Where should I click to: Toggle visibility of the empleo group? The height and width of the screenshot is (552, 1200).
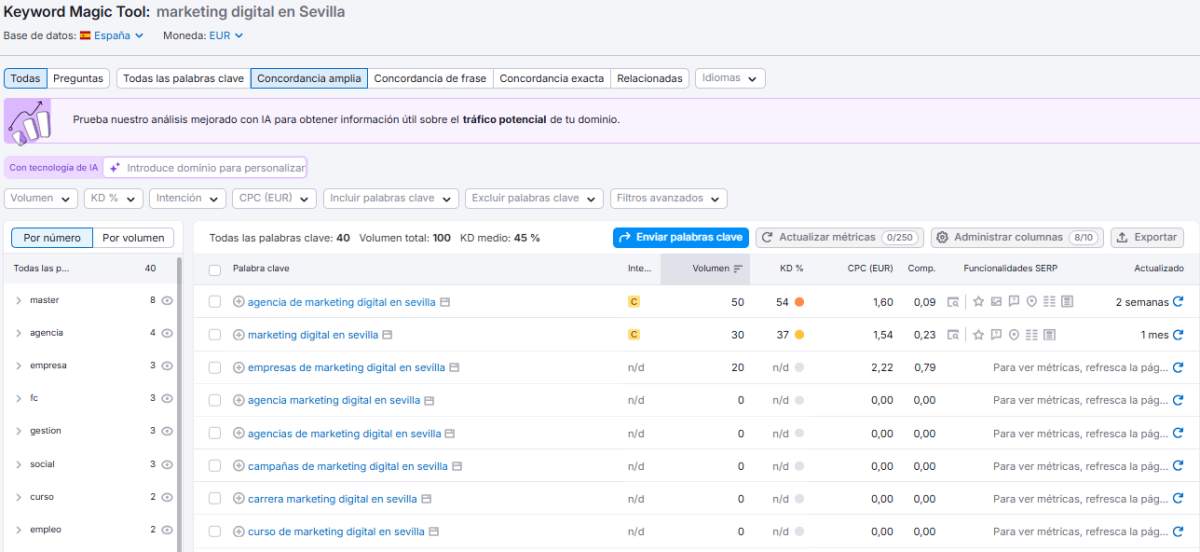coord(167,530)
